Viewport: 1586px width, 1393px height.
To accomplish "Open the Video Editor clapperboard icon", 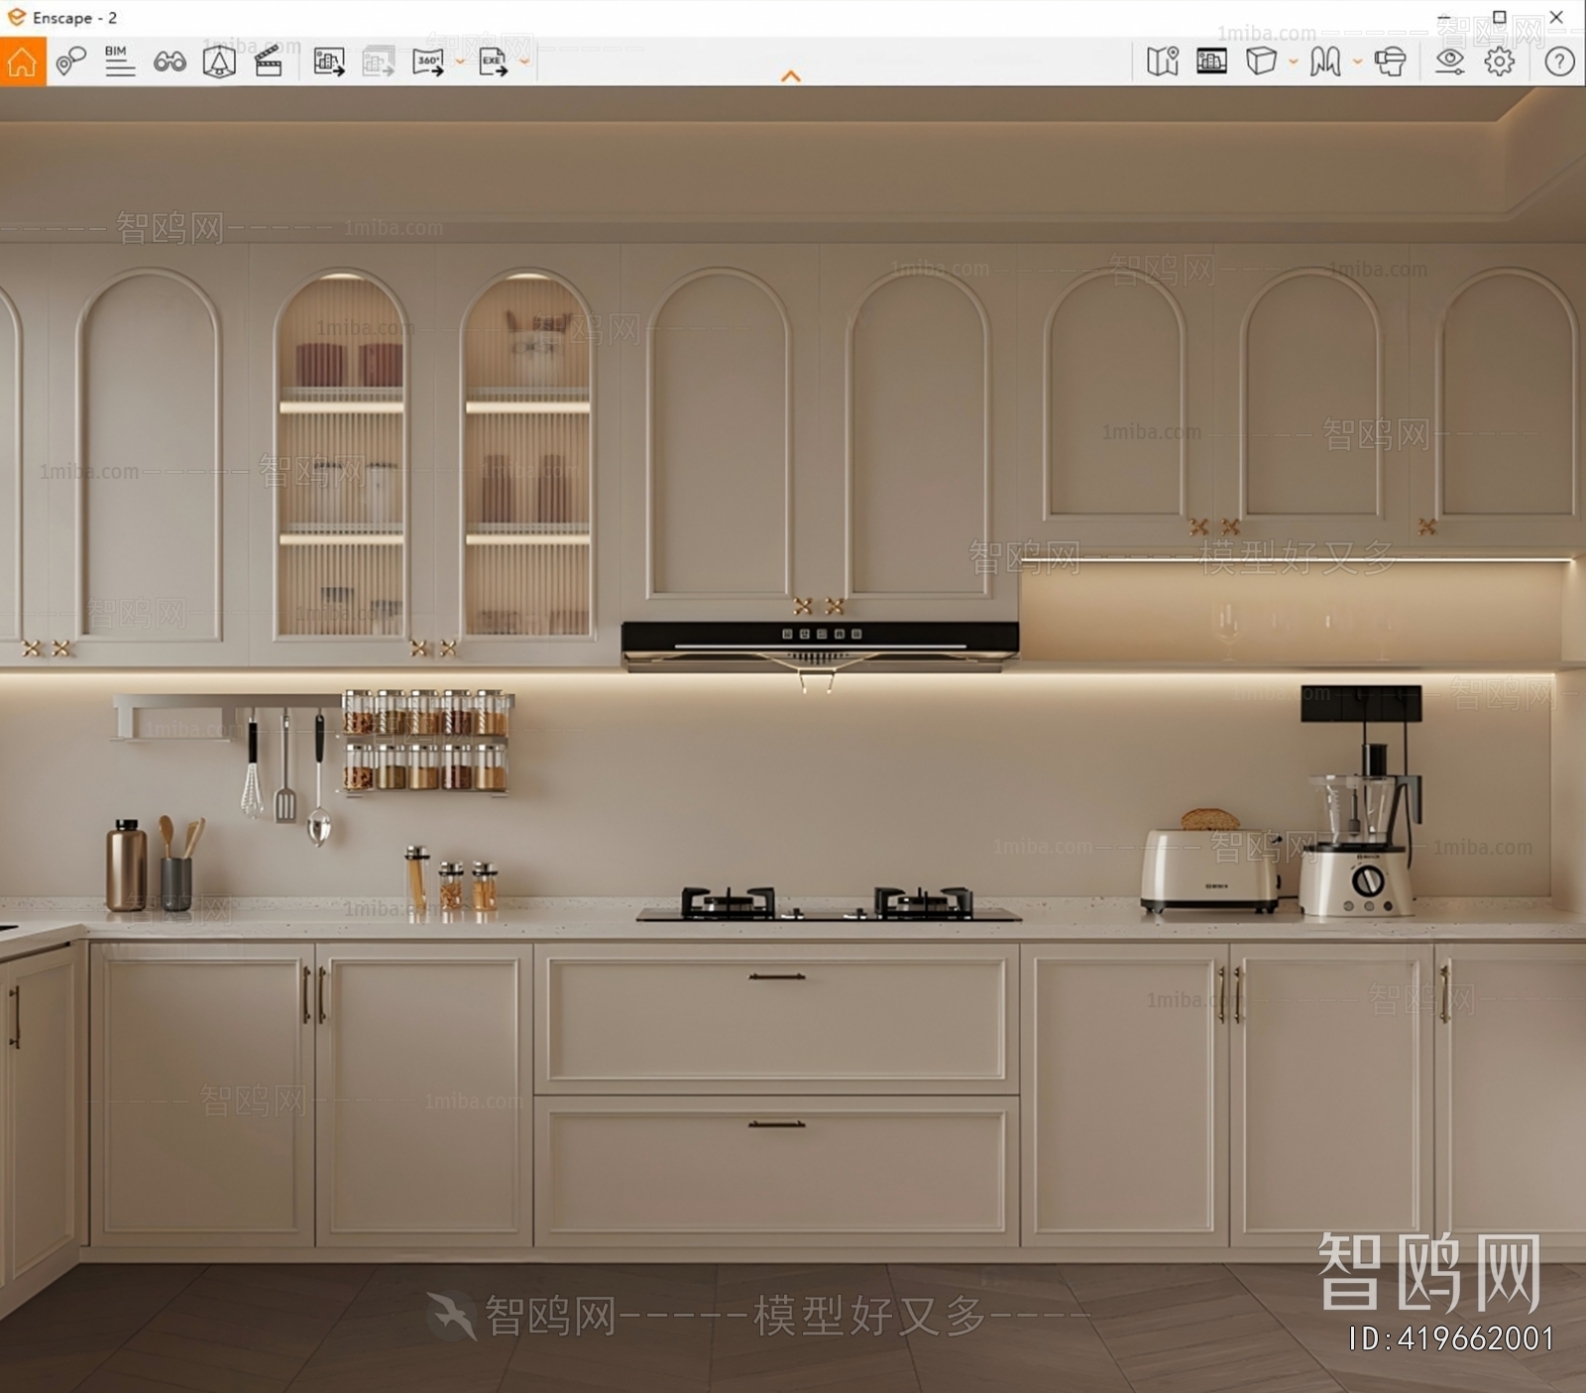I will [x=268, y=62].
